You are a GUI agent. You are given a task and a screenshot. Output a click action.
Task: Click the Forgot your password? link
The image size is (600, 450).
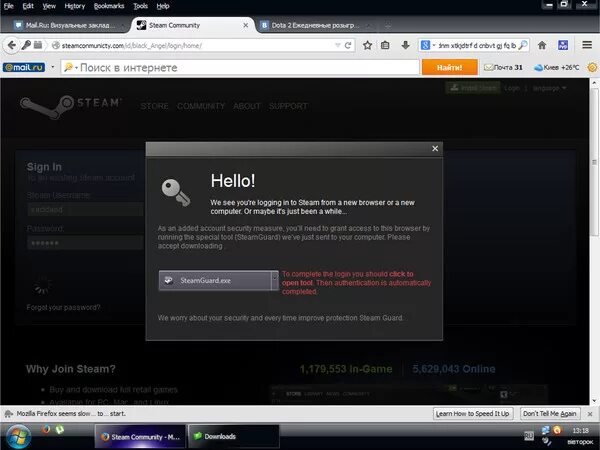click(x=64, y=307)
